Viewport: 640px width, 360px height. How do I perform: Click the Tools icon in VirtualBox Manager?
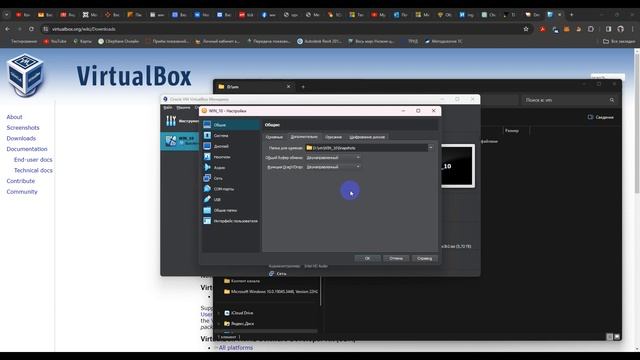(x=171, y=120)
